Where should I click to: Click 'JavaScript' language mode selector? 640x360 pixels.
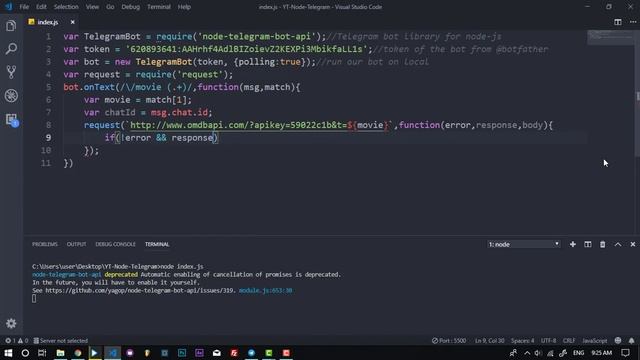coord(594,340)
